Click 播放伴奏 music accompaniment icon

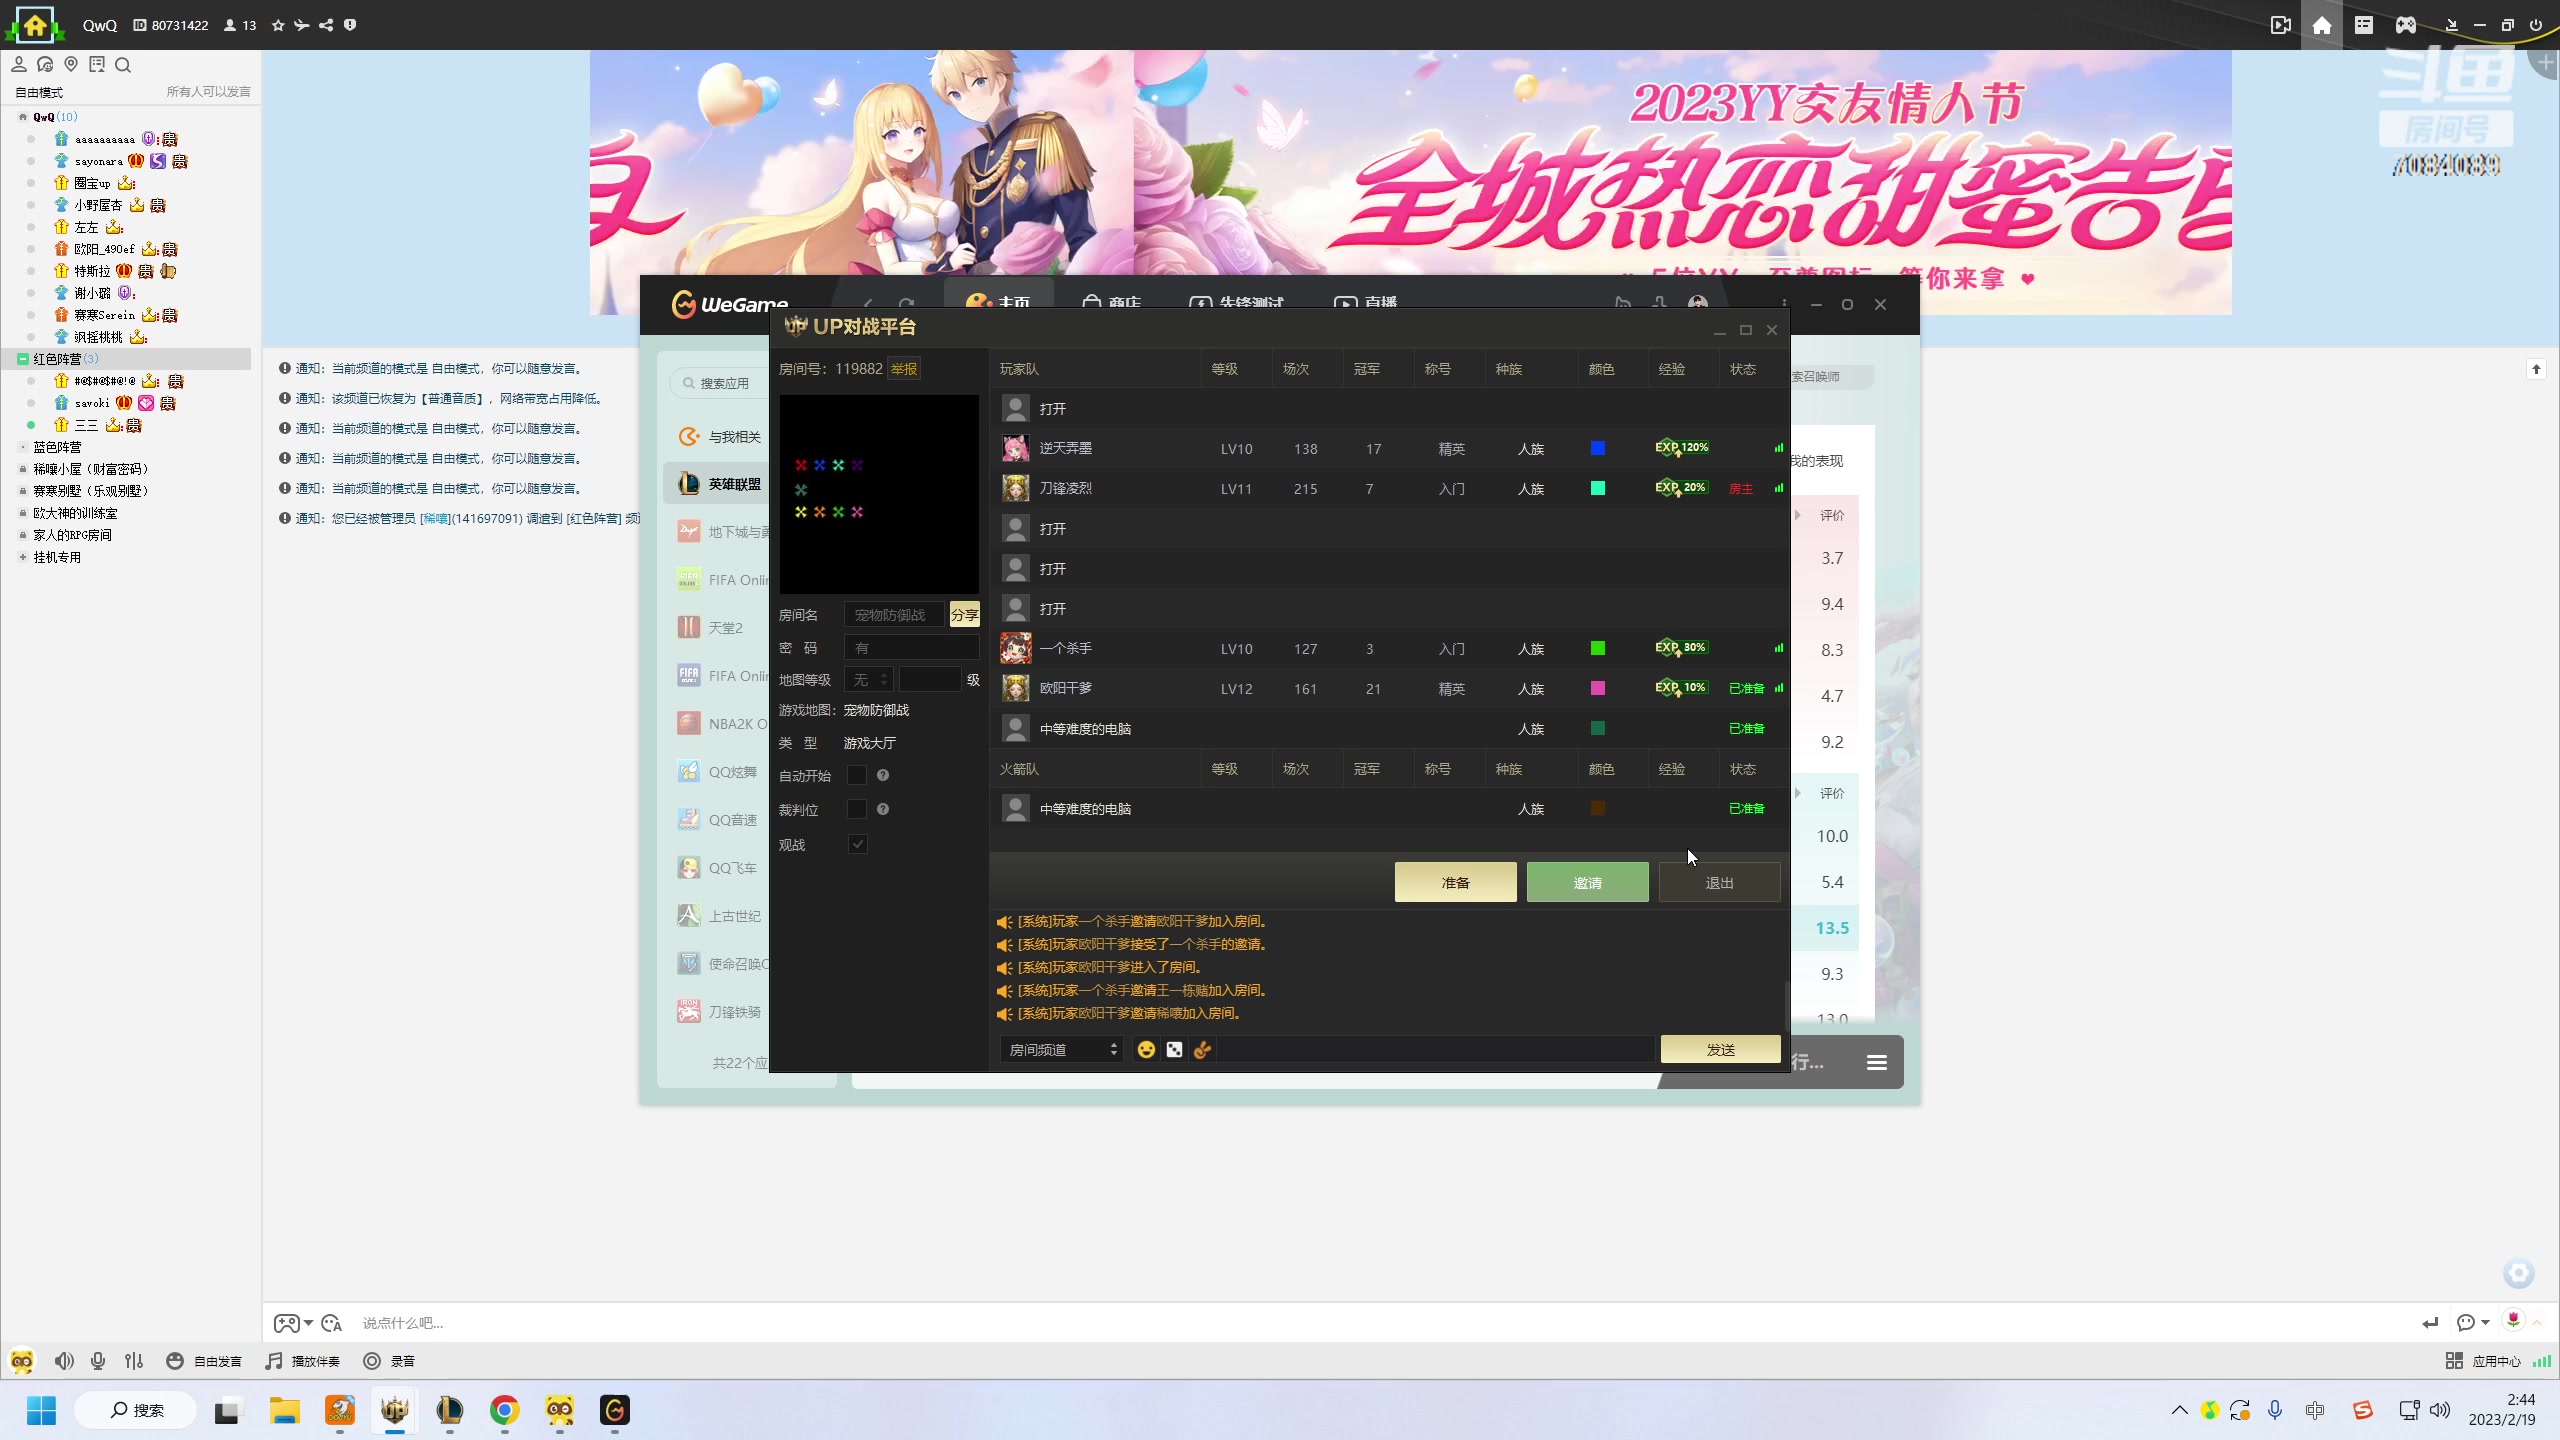coord(302,1361)
